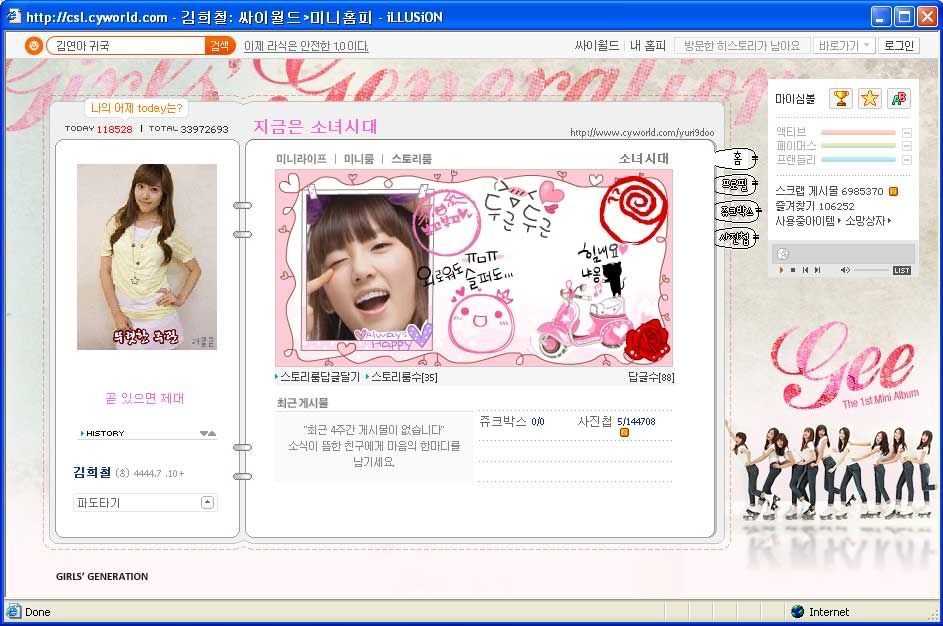This screenshot has height=626, width=943.
Task: Switch to 미니룸 view
Action: tap(359, 159)
